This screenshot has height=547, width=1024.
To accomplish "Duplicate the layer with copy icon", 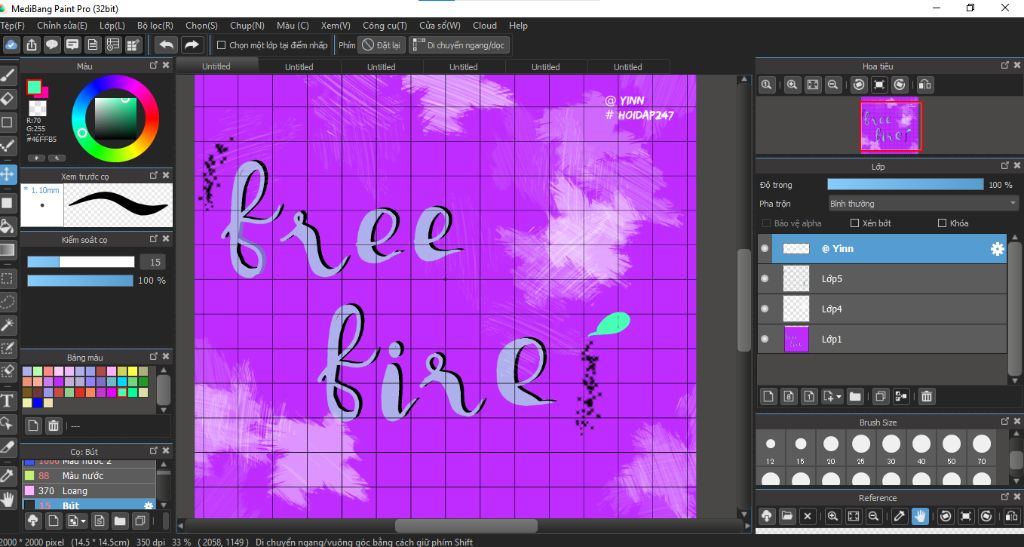I will tap(880, 396).
